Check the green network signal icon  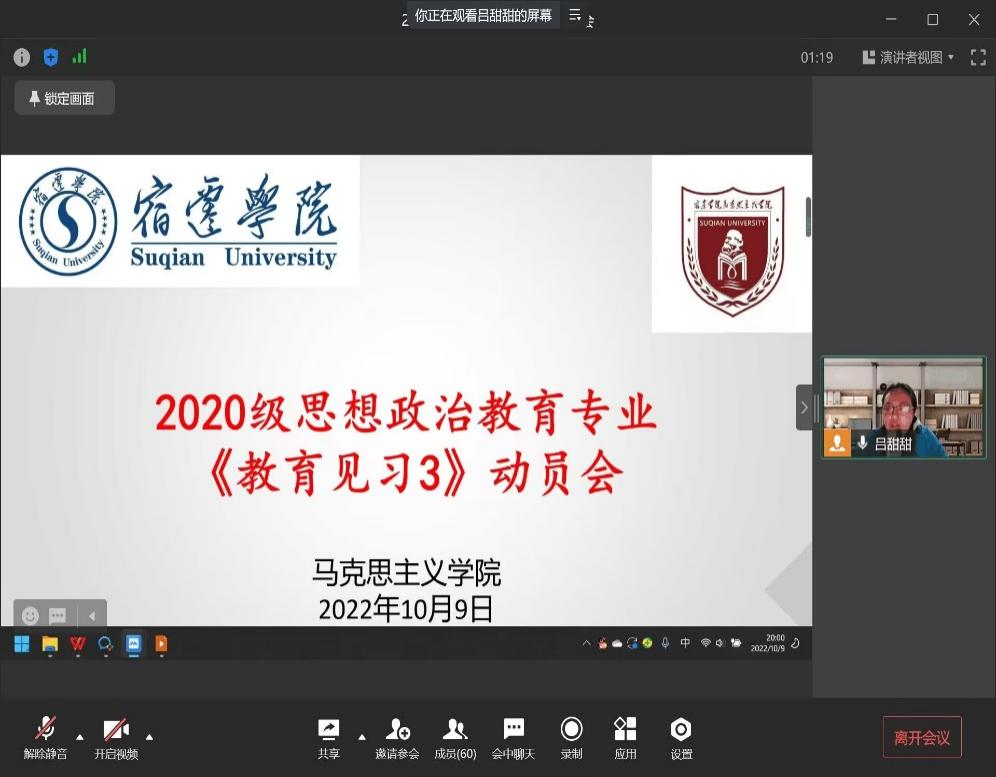pyautogui.click(x=79, y=57)
